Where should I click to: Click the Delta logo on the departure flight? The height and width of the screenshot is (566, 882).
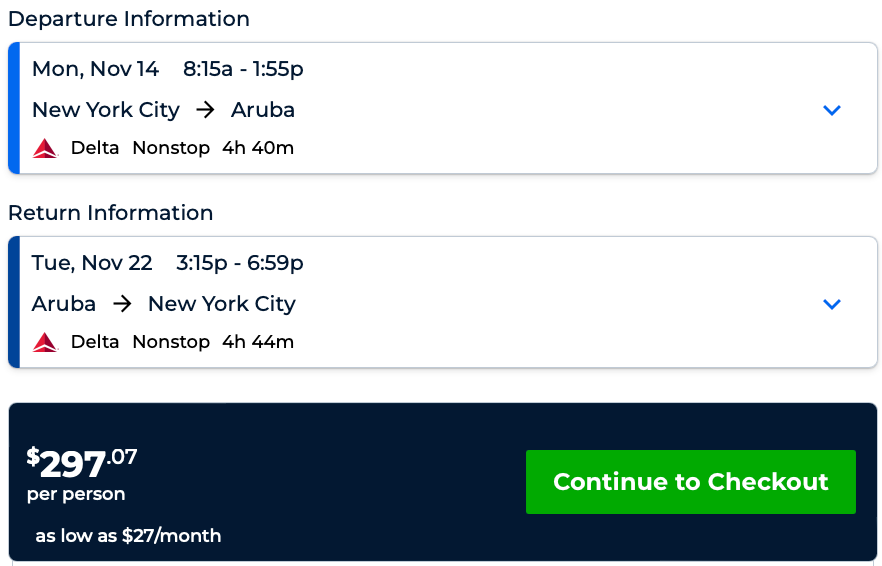pyautogui.click(x=46, y=149)
